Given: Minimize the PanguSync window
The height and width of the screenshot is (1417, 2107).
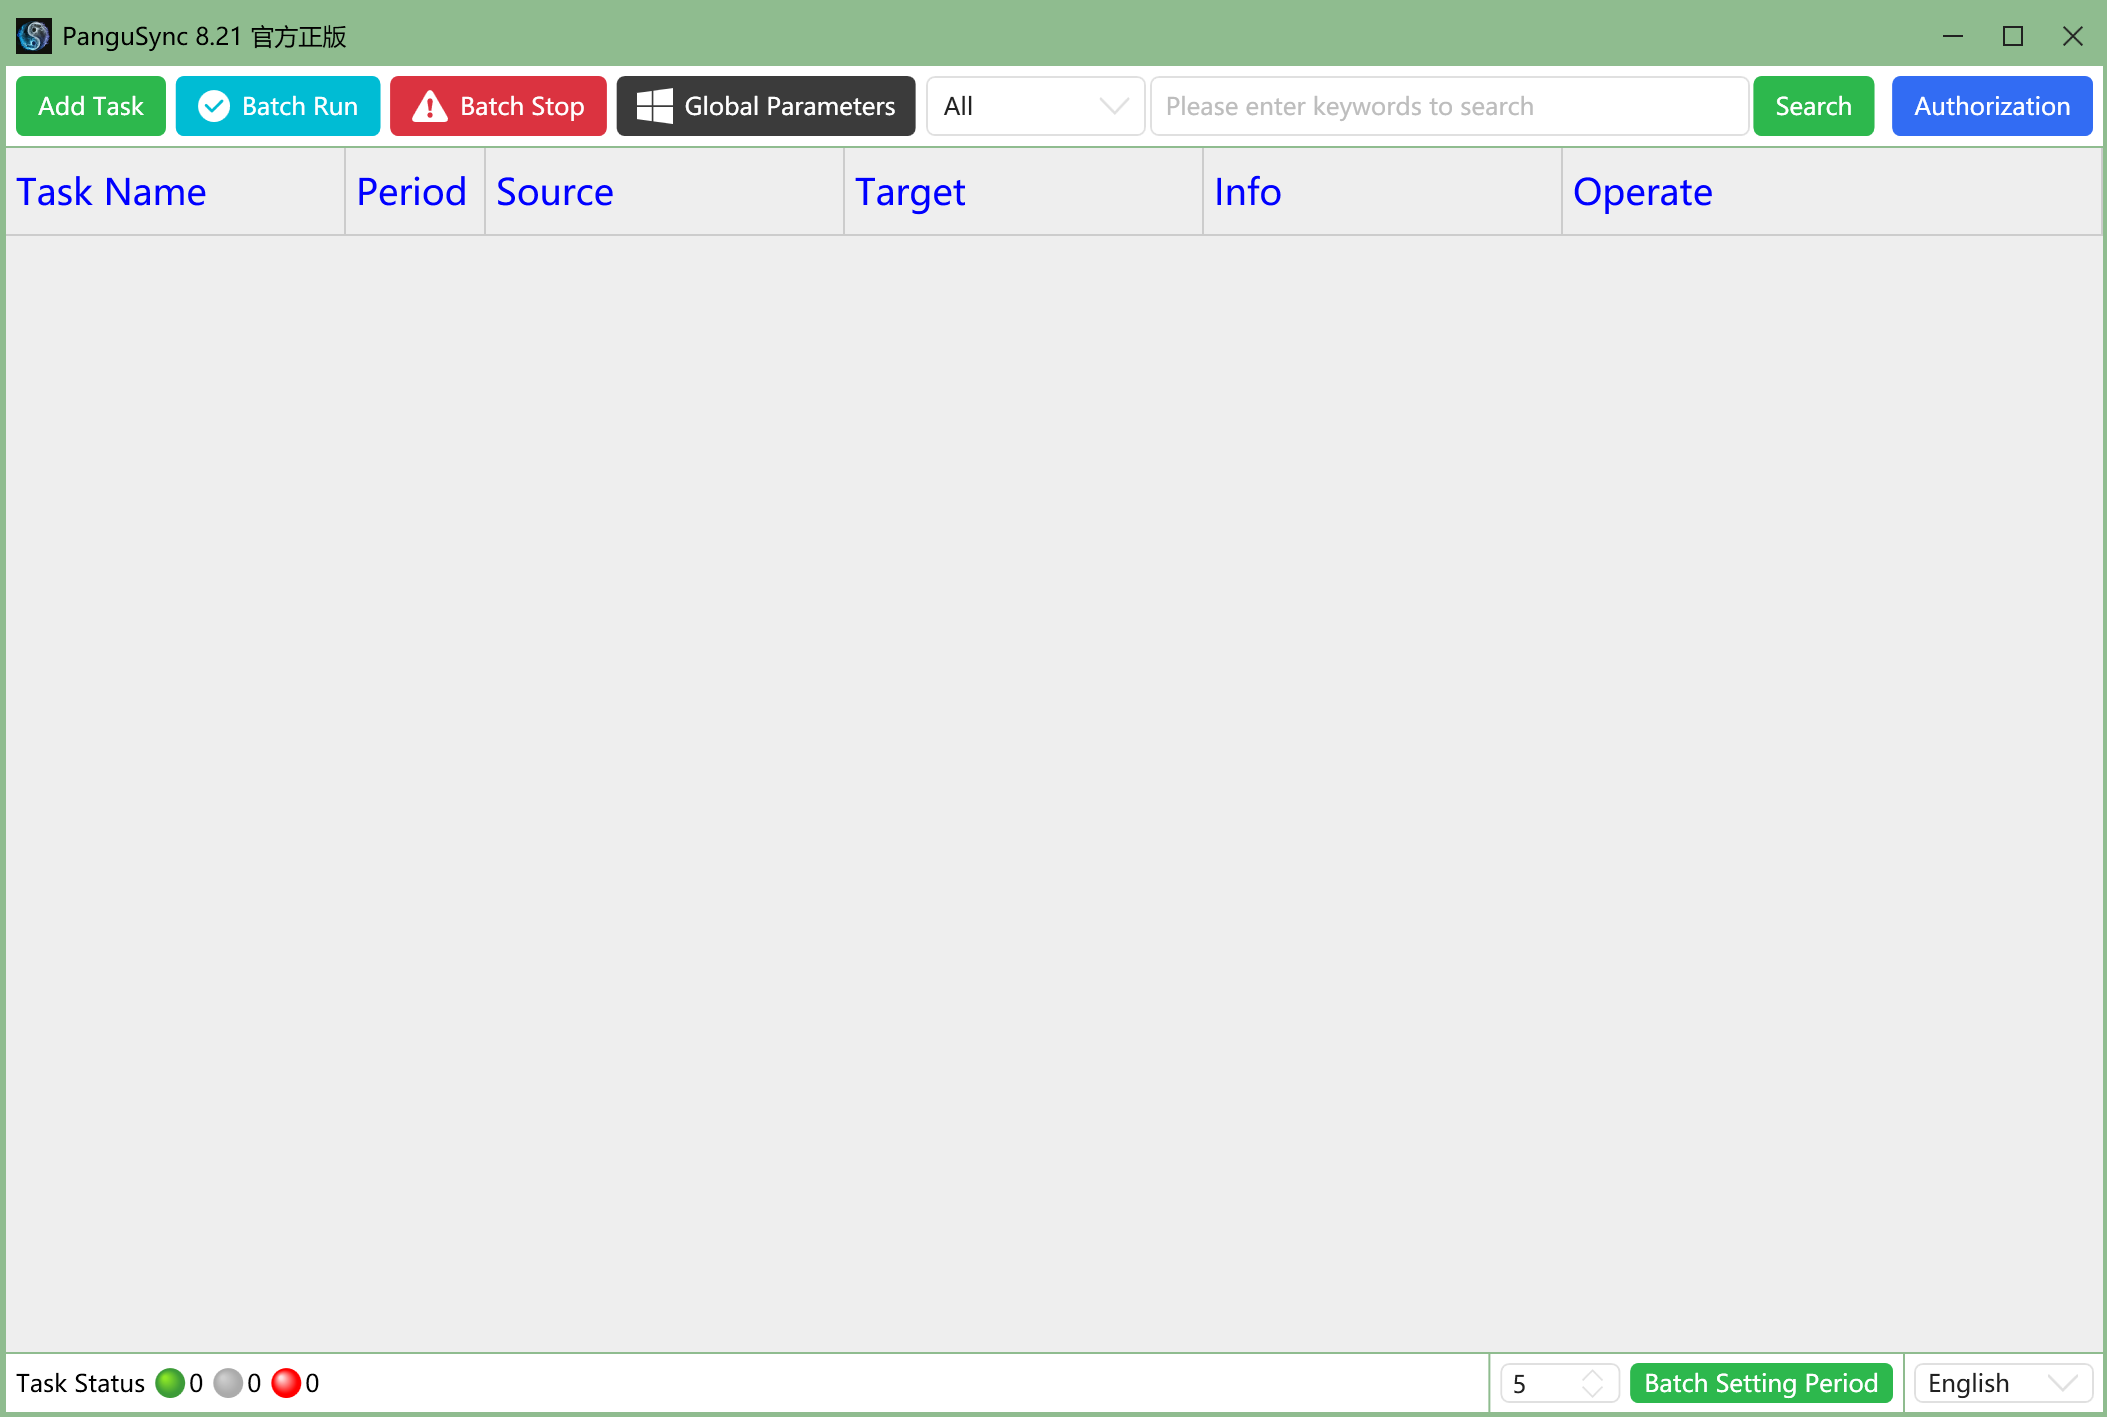Looking at the screenshot, I should pyautogui.click(x=1953, y=36).
